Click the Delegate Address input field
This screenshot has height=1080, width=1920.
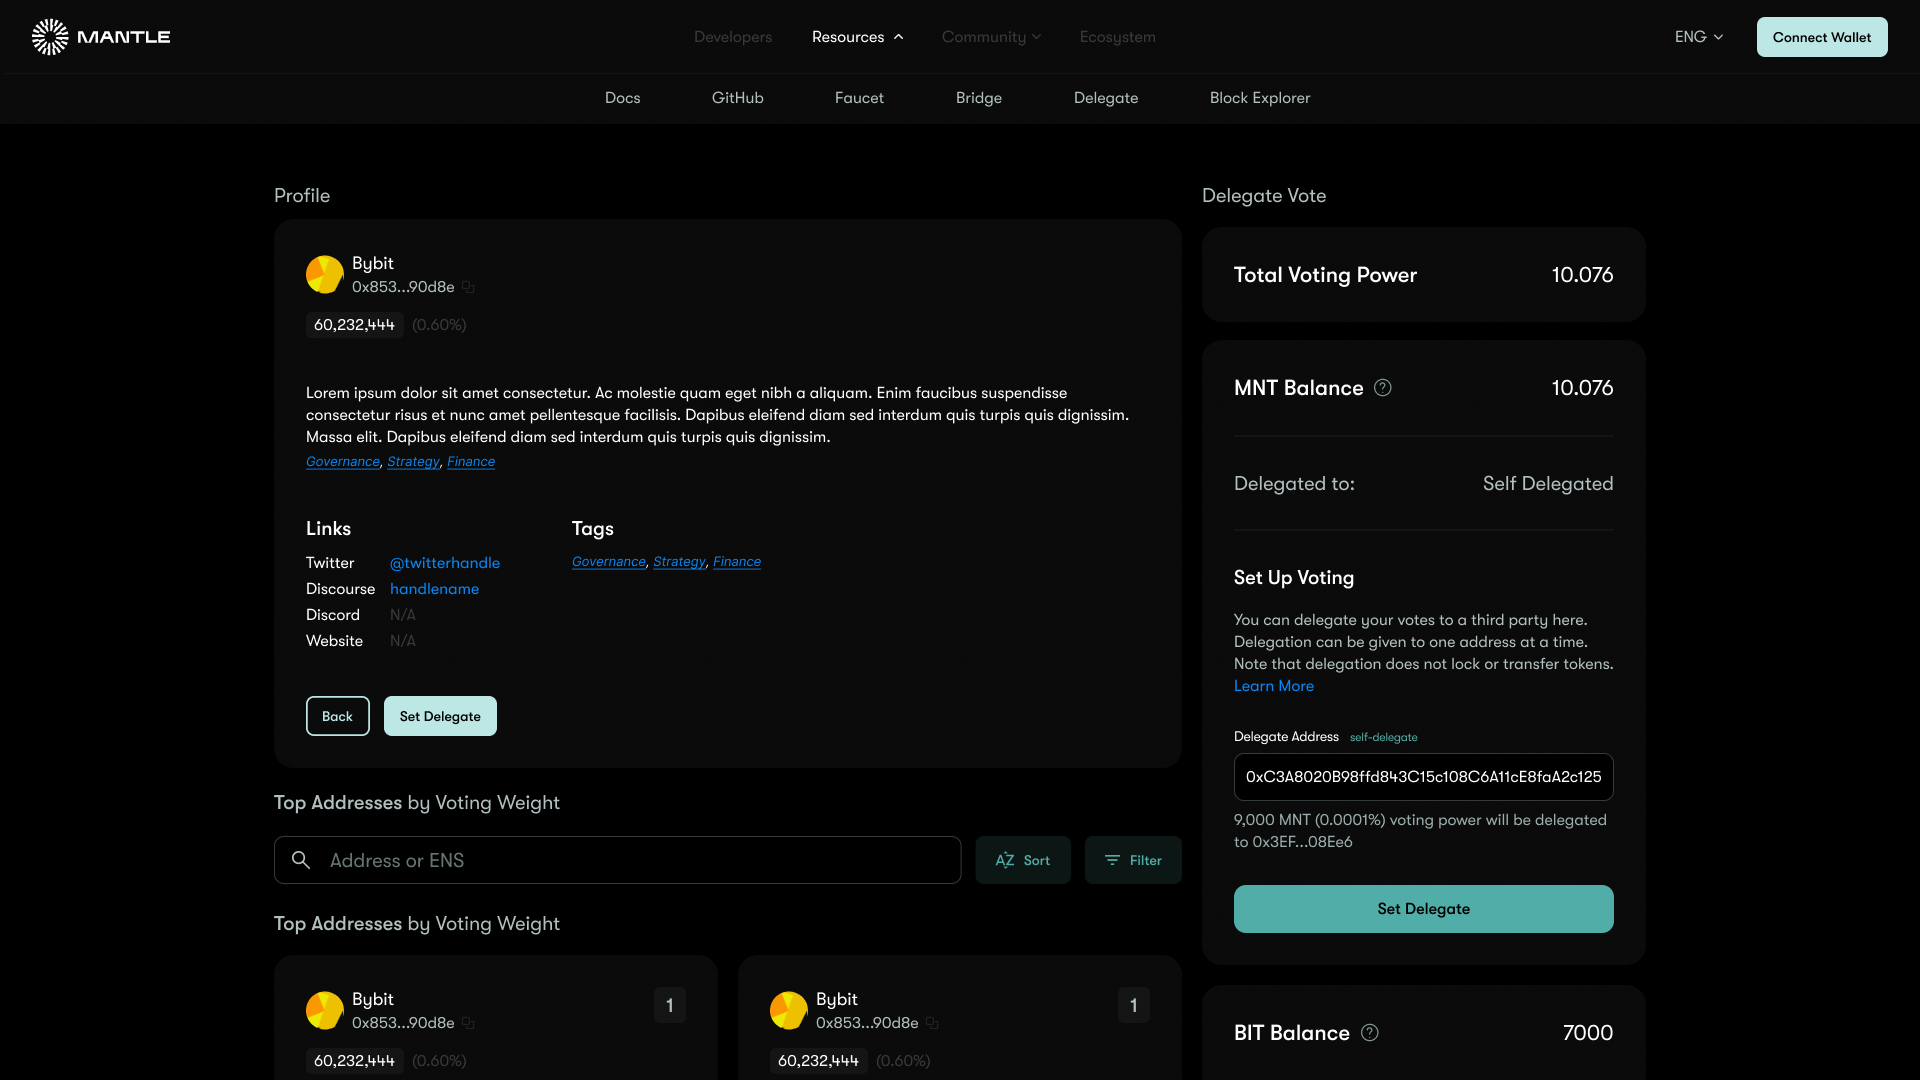[x=1422, y=777]
